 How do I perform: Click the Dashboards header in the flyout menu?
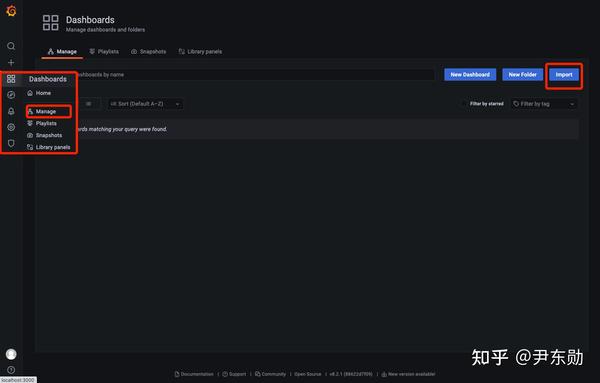tap(48, 79)
